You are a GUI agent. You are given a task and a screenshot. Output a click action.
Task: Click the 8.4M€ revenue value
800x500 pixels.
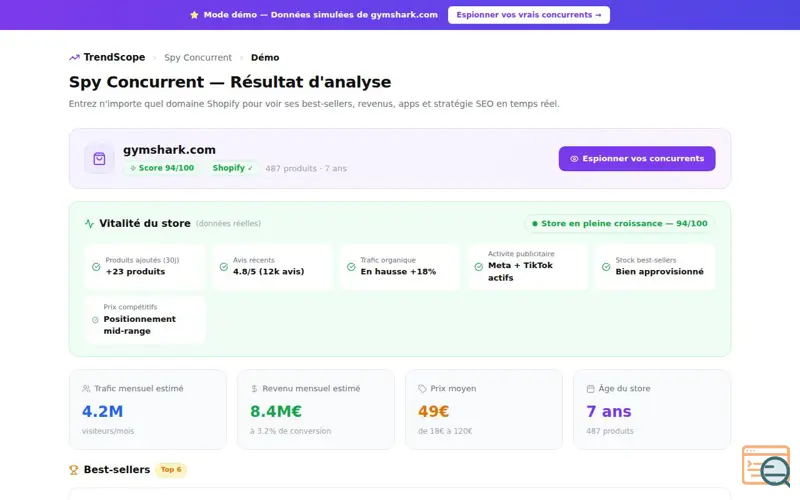pyautogui.click(x=276, y=411)
